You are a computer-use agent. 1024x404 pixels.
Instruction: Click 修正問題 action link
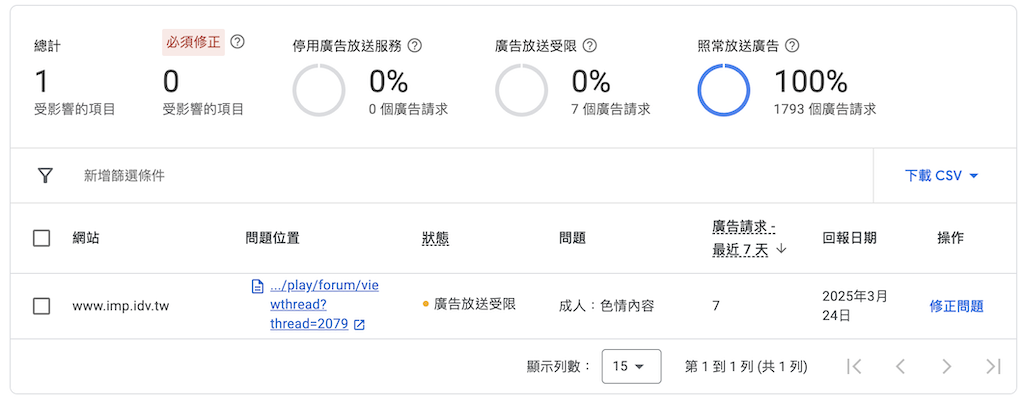click(x=956, y=306)
